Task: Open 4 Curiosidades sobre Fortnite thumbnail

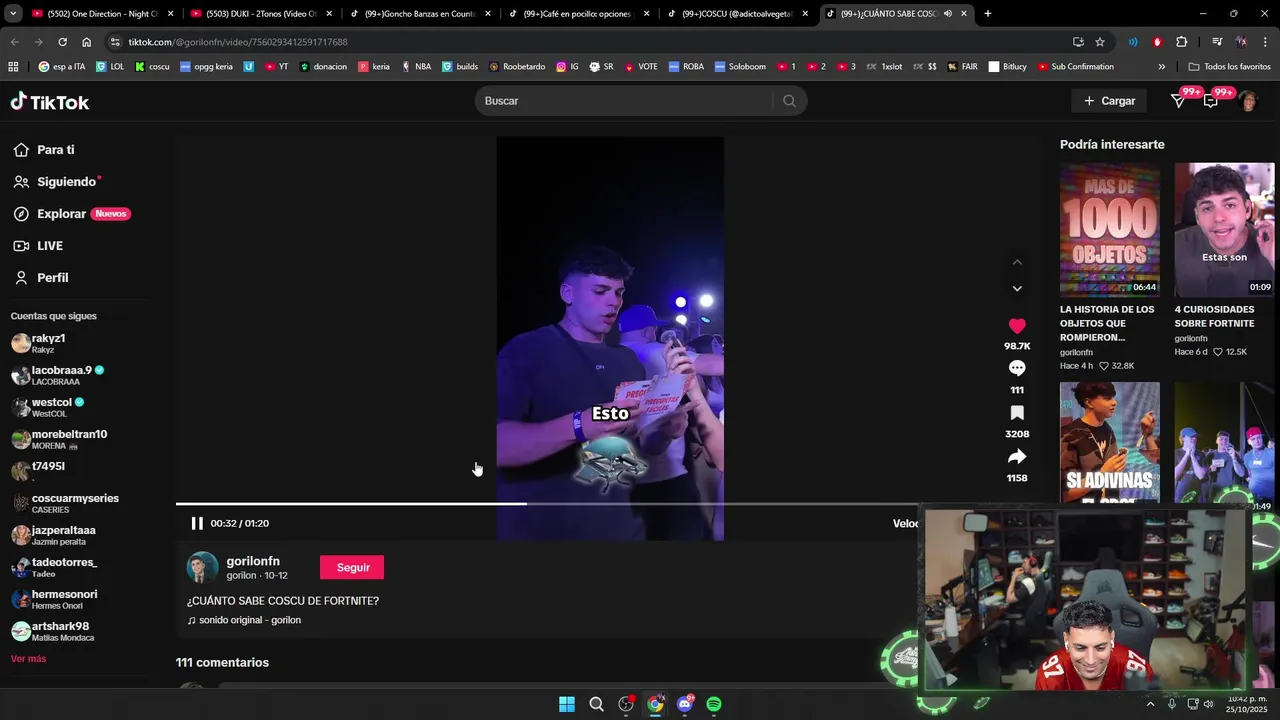Action: [1224, 229]
